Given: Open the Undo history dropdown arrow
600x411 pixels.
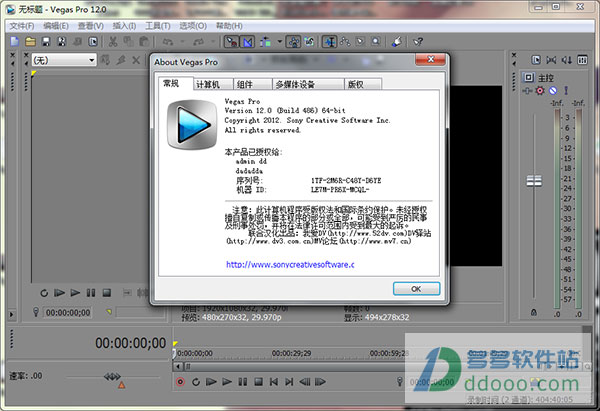Looking at the screenshot, I should (x=182, y=41).
